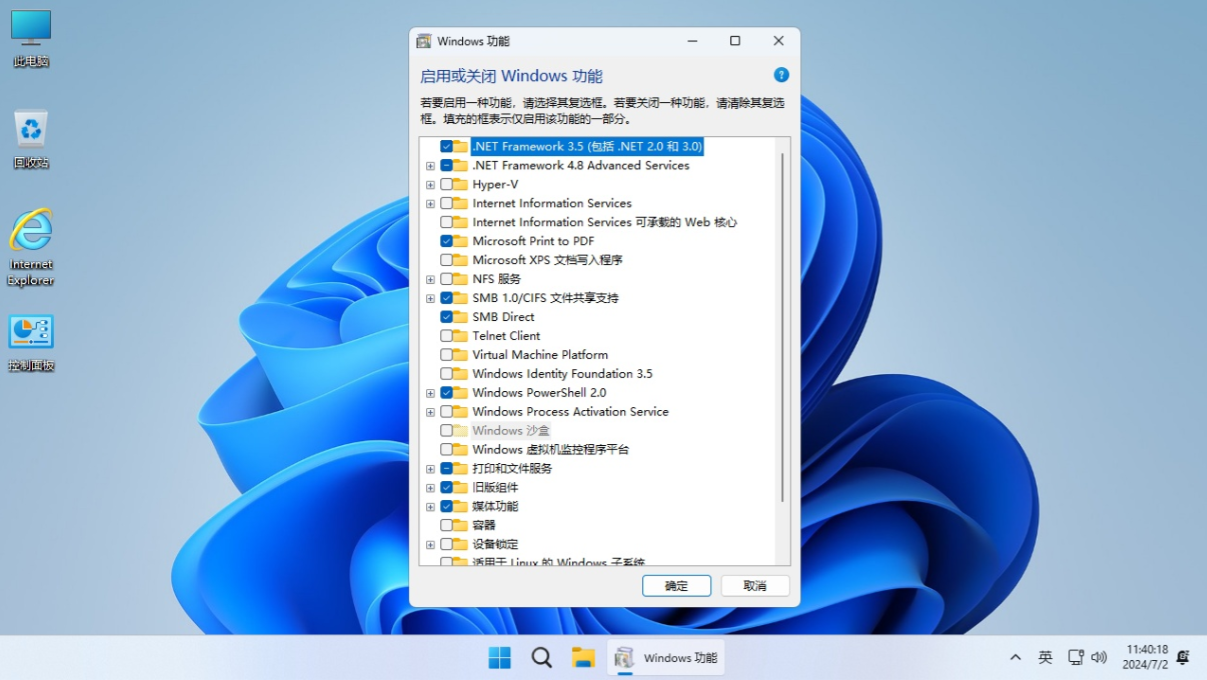Expand the Hyper-V tree node
The image size is (1207, 680).
430,184
